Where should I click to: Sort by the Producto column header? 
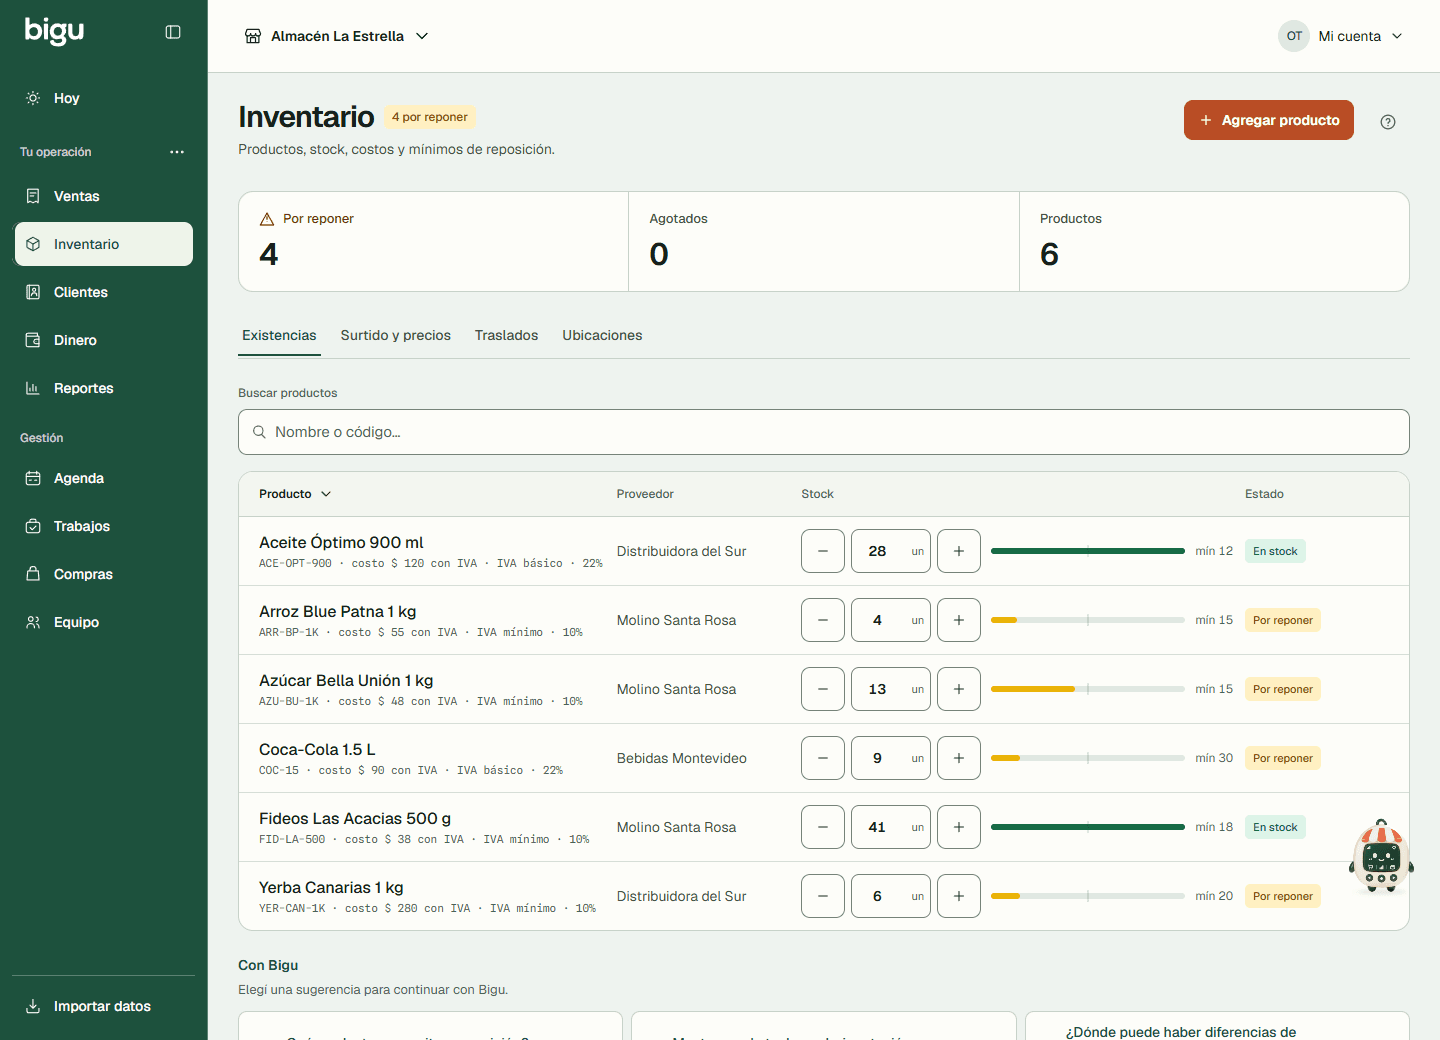point(295,494)
